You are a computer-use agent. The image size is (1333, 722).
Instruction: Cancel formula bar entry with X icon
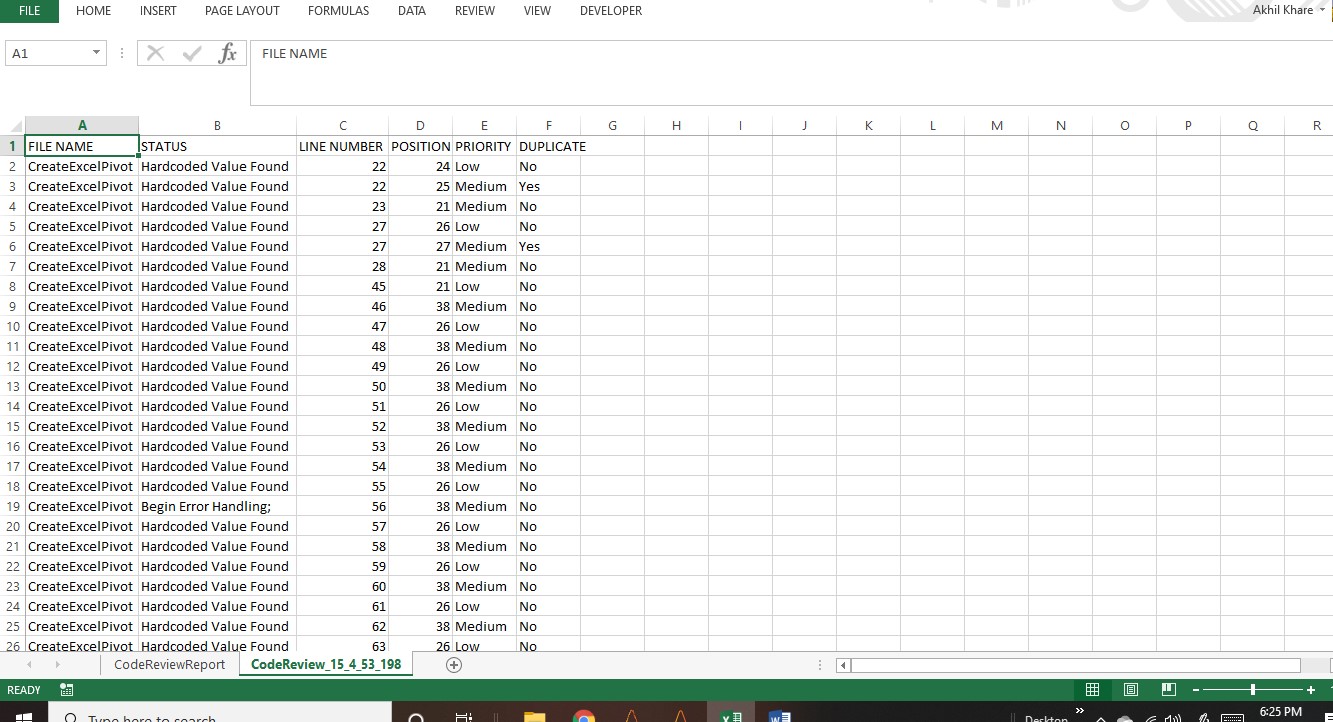click(155, 54)
